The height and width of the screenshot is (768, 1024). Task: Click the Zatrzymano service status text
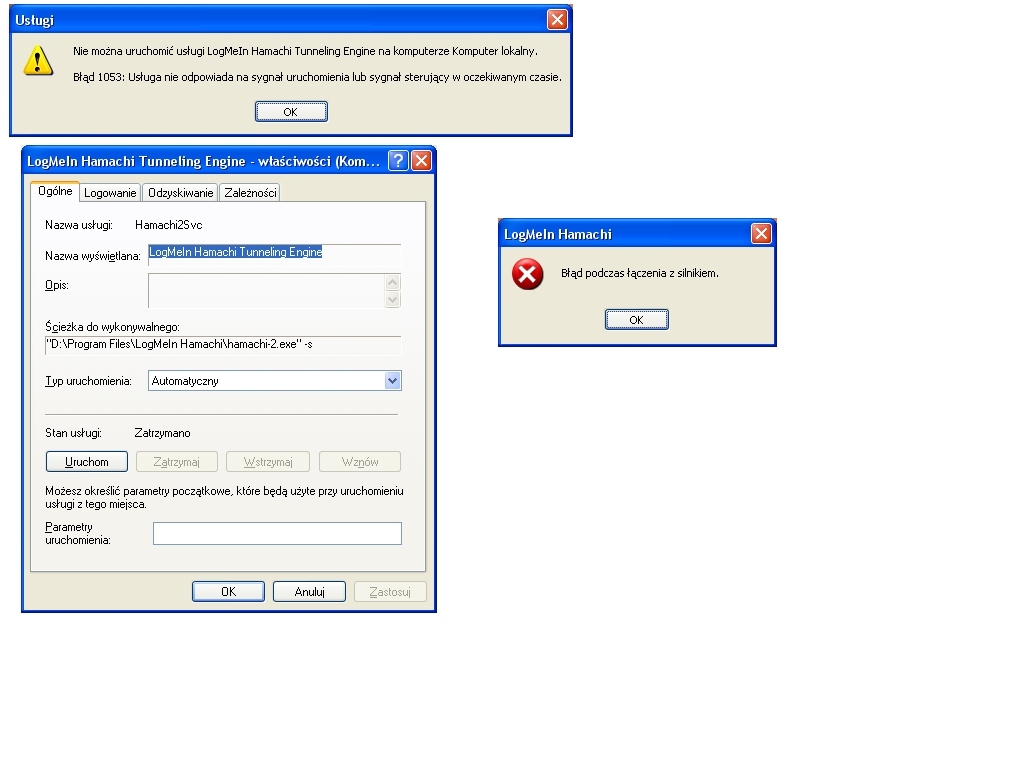(x=163, y=433)
